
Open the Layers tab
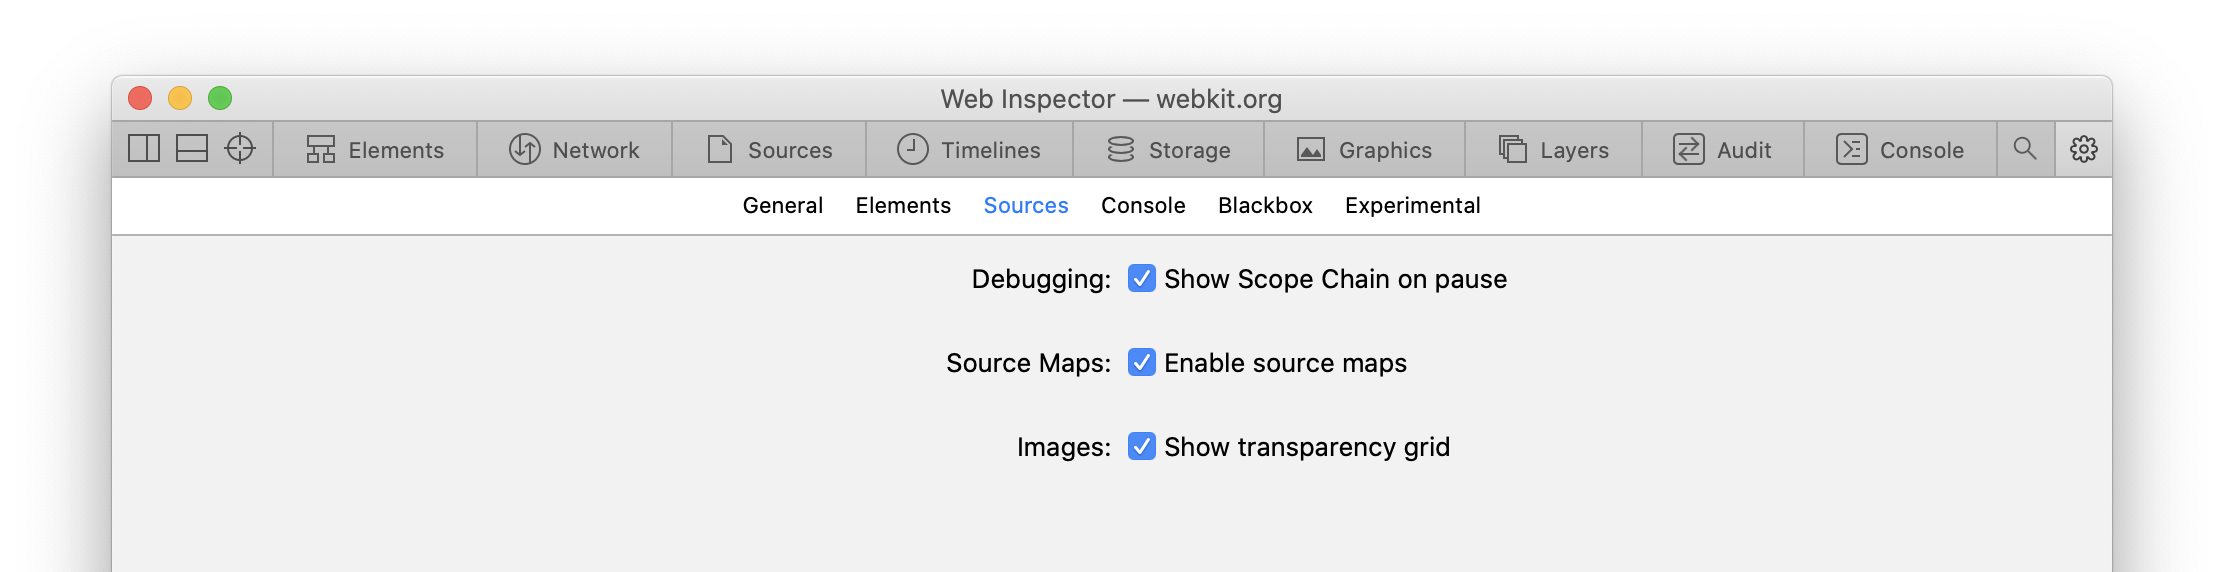tap(1553, 150)
